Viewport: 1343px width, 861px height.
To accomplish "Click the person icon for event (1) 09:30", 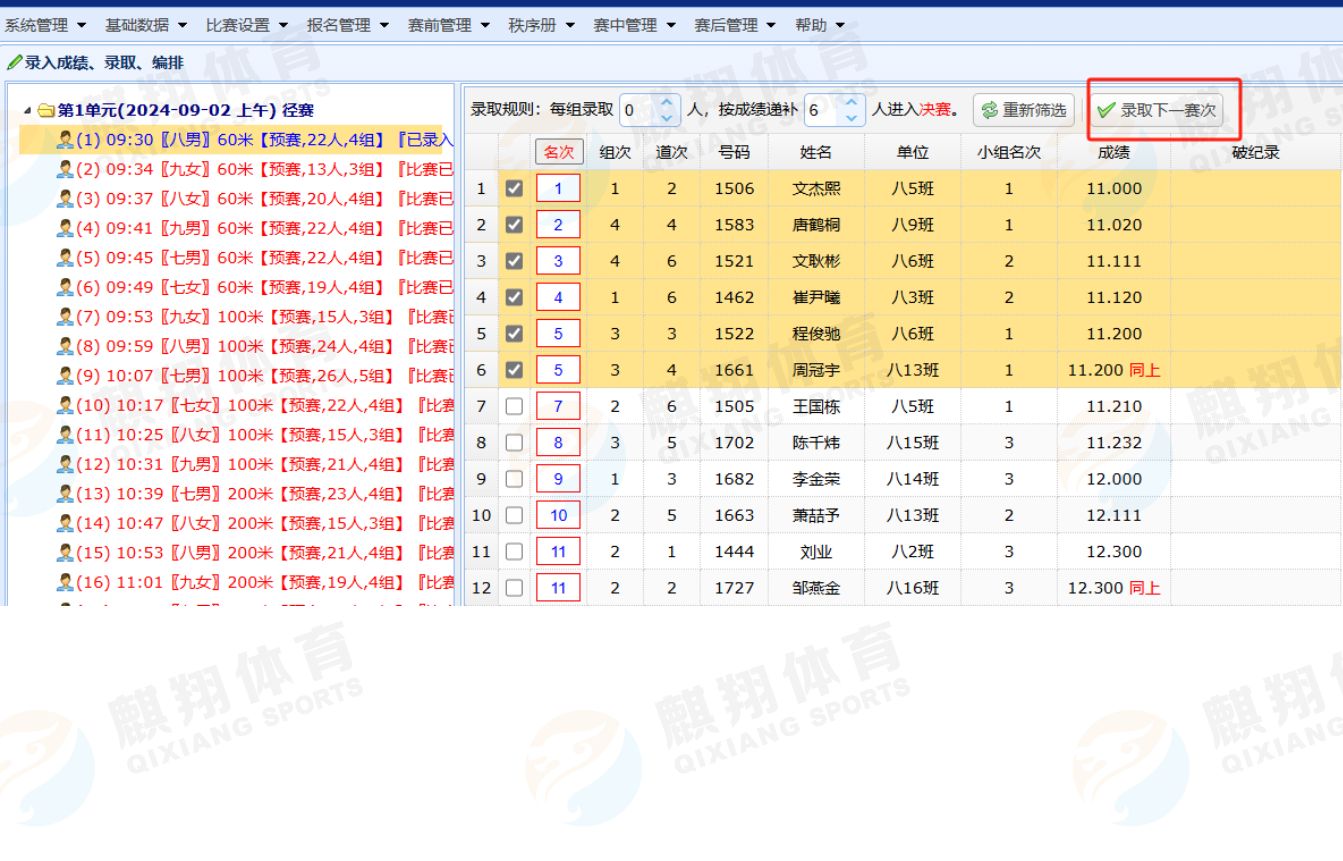I will point(65,141).
